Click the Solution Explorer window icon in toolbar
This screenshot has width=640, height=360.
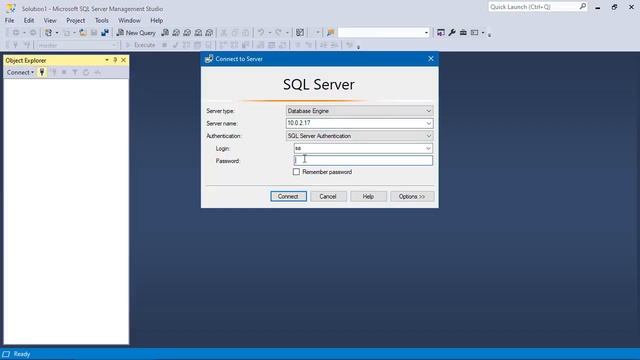click(441, 33)
